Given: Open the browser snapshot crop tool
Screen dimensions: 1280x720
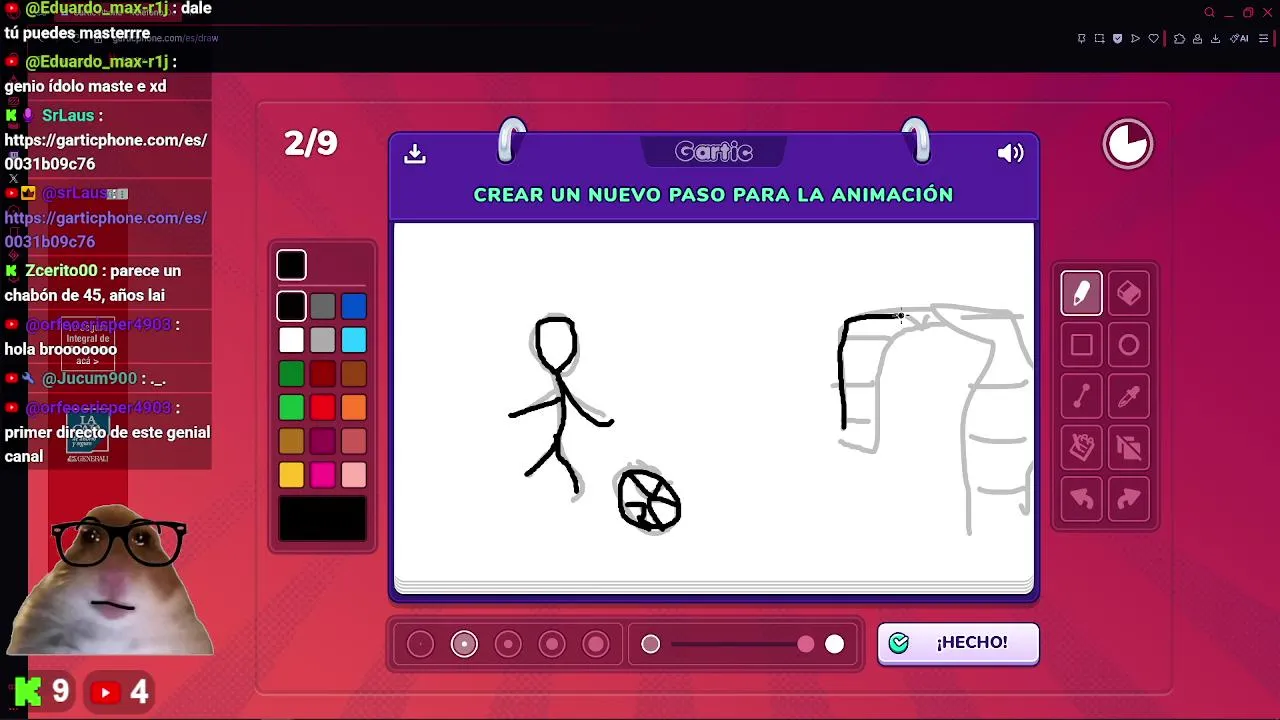Looking at the screenshot, I should pyautogui.click(x=1099, y=39).
